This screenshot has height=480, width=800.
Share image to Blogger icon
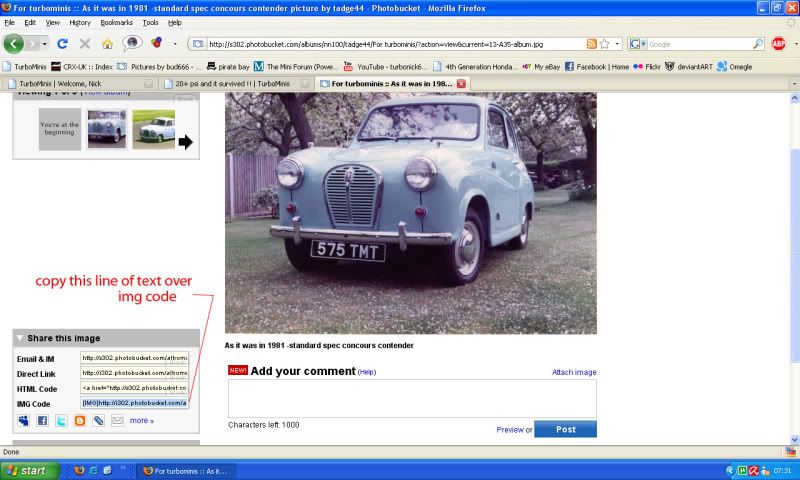pyautogui.click(x=80, y=420)
